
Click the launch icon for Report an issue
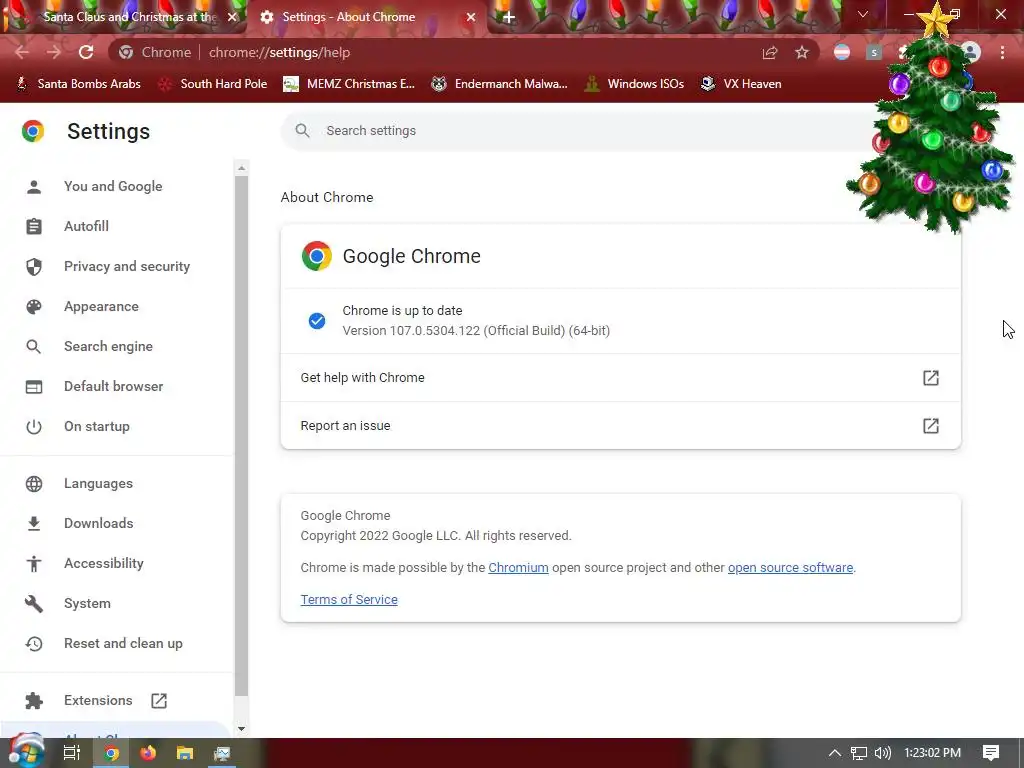tap(931, 426)
